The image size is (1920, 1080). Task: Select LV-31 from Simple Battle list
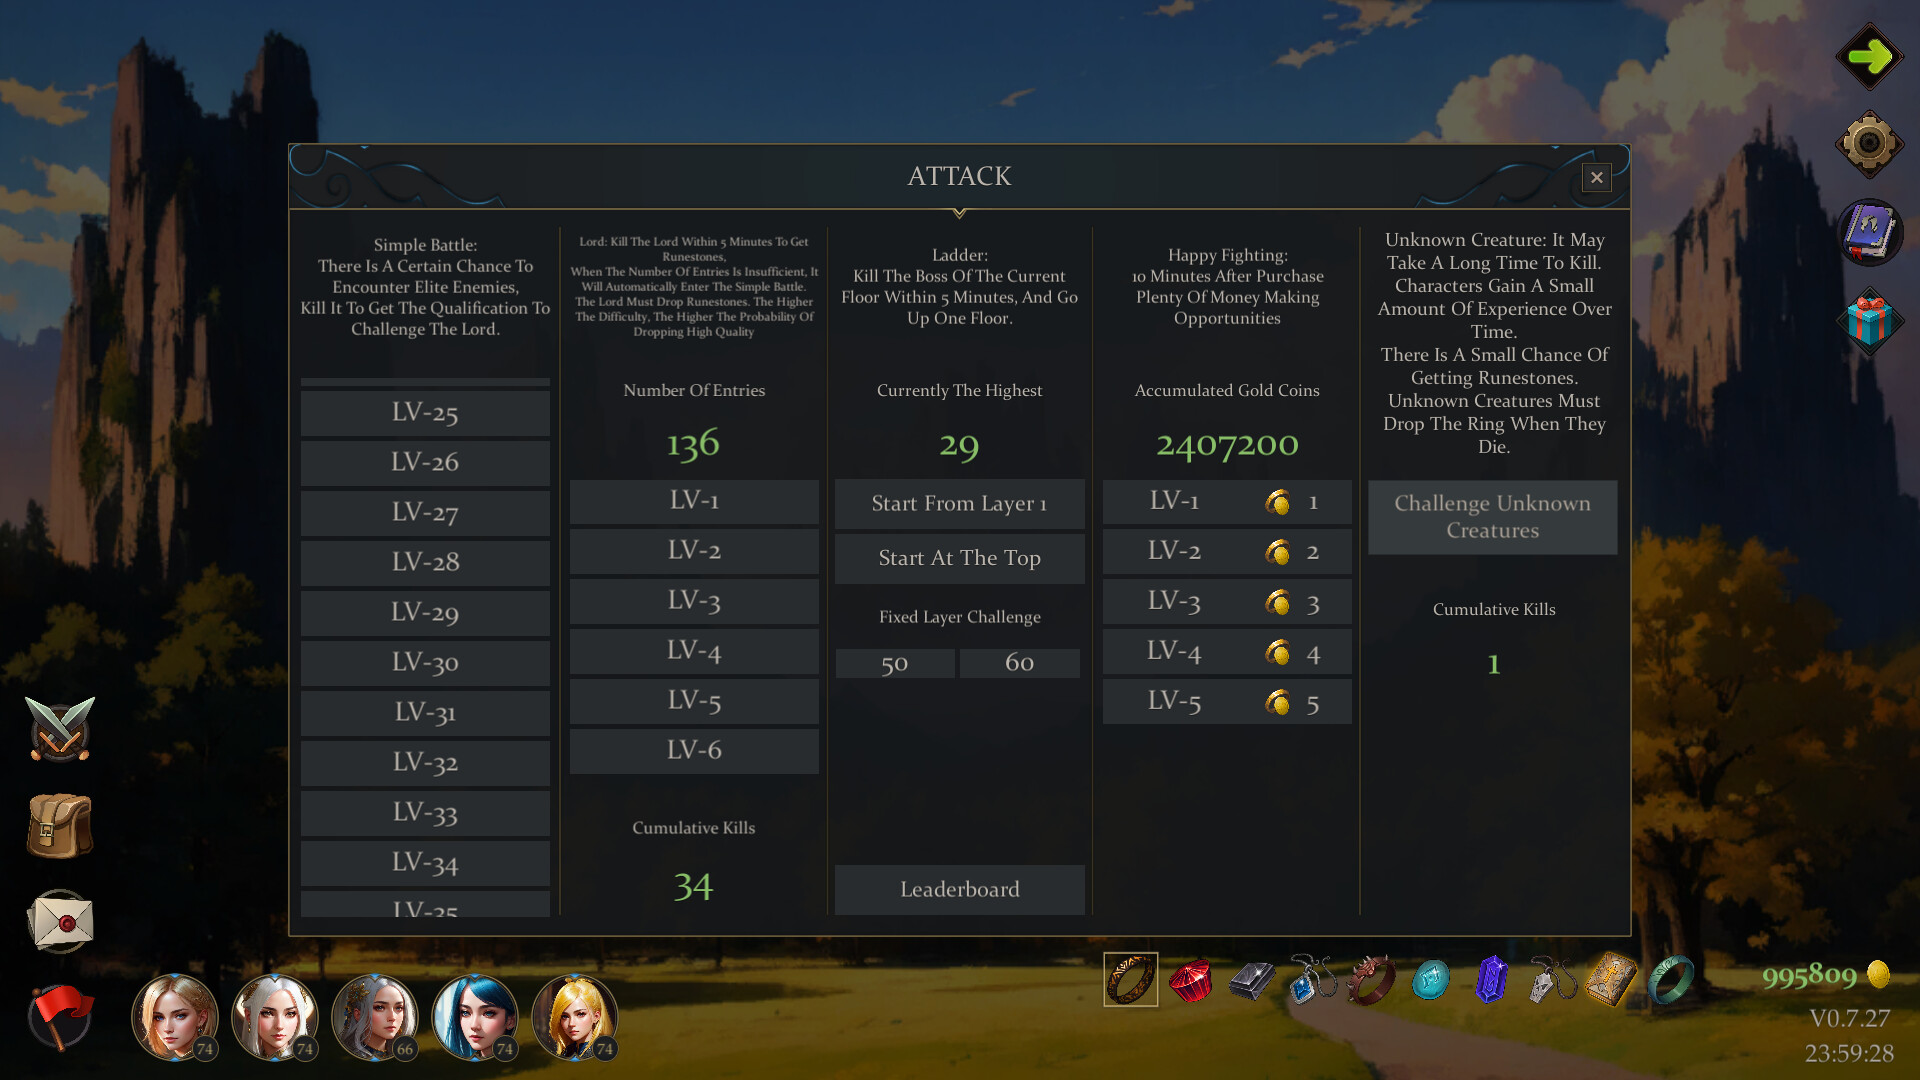point(425,711)
